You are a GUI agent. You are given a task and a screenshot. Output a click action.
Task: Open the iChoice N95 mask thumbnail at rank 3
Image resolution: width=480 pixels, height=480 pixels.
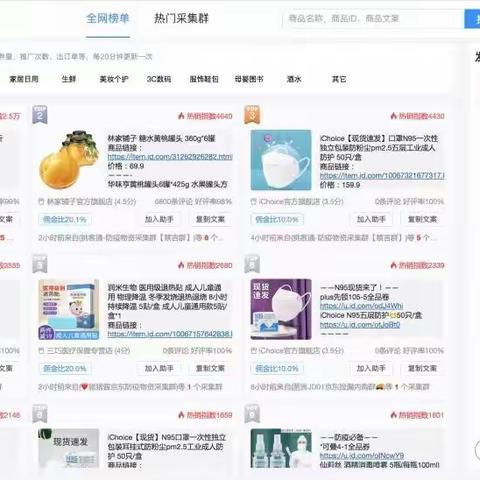(281, 160)
